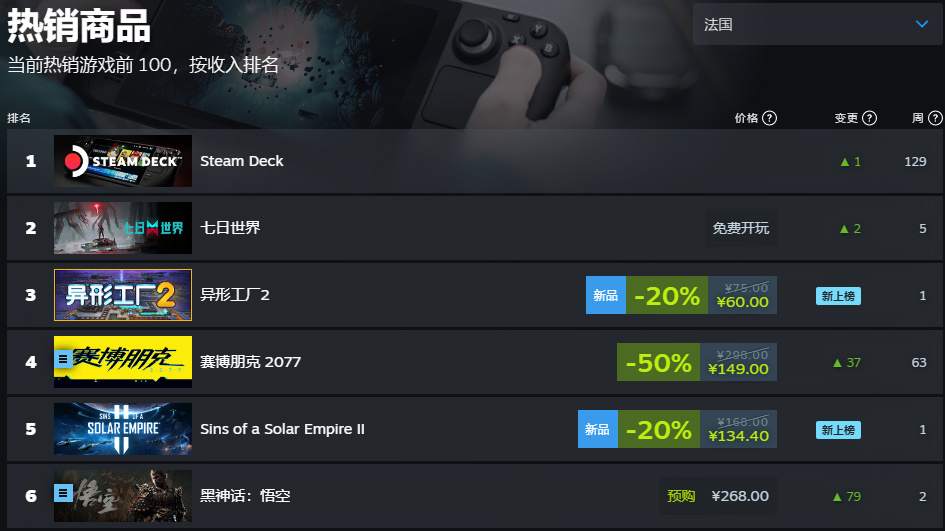Click the weeks column help icon
945x531 pixels.
(x=935, y=118)
